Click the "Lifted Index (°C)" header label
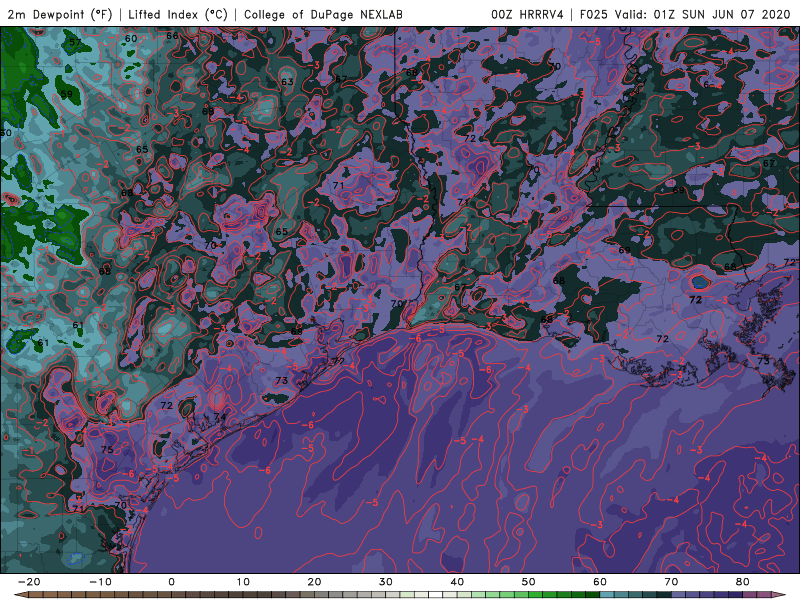800x600 pixels. pos(178,14)
